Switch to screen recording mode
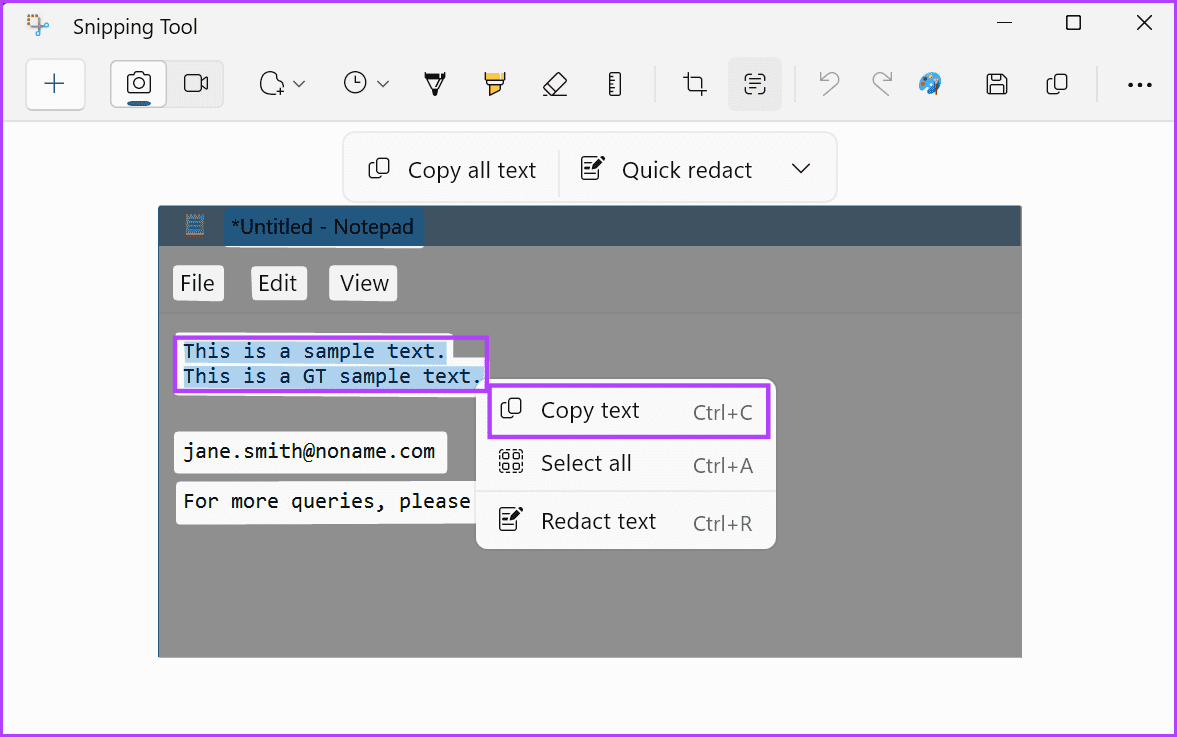 coord(195,84)
